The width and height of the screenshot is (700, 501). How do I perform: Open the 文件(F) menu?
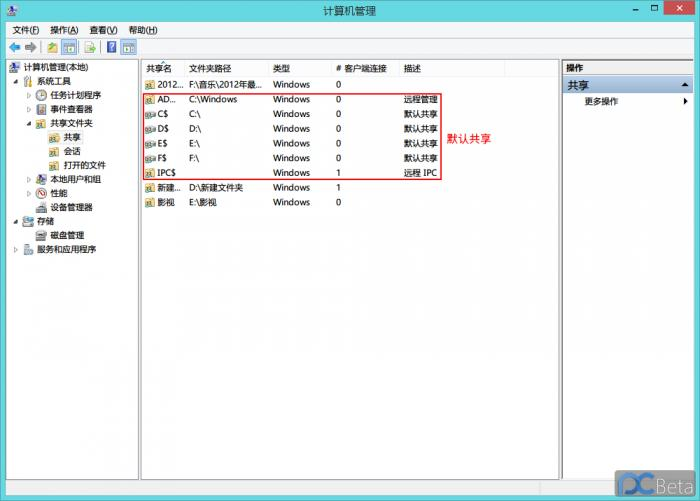click(x=26, y=30)
